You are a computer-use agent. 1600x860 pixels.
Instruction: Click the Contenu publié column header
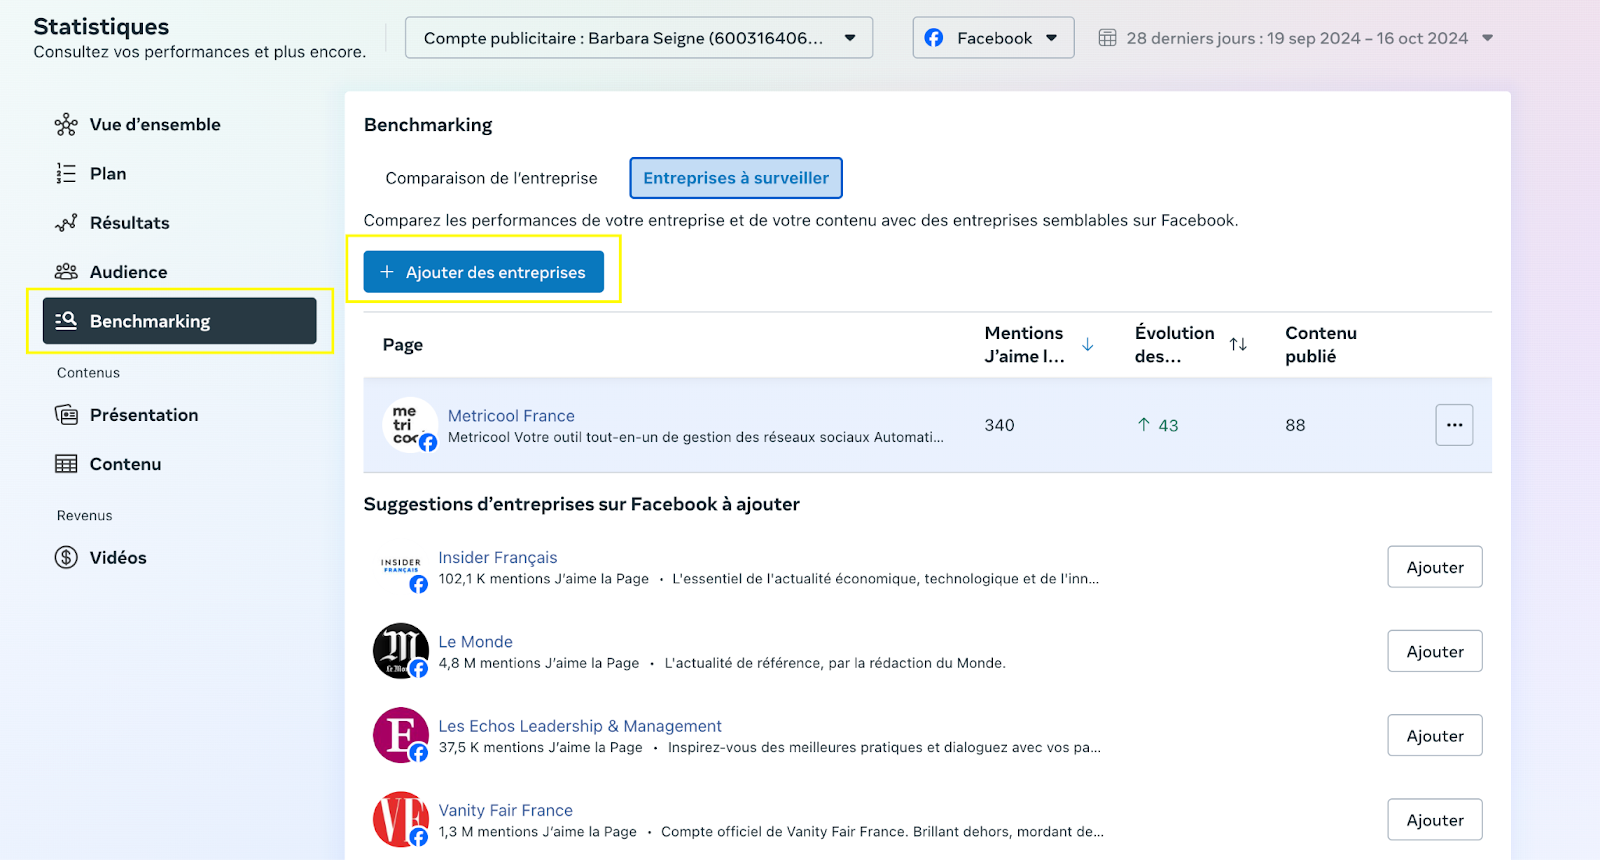(x=1321, y=344)
